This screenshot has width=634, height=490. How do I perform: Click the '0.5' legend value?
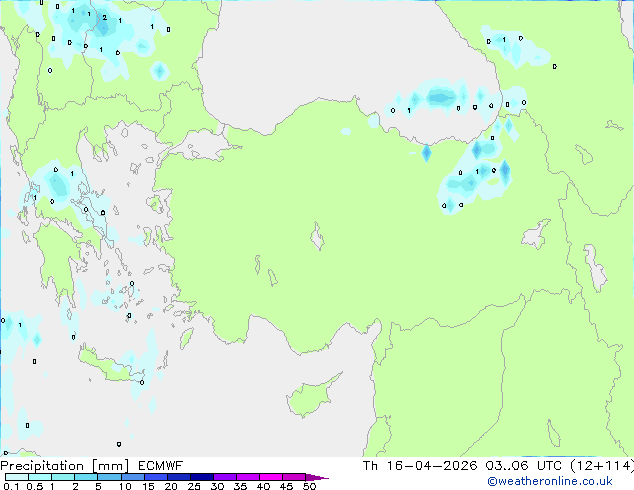pos(35,486)
